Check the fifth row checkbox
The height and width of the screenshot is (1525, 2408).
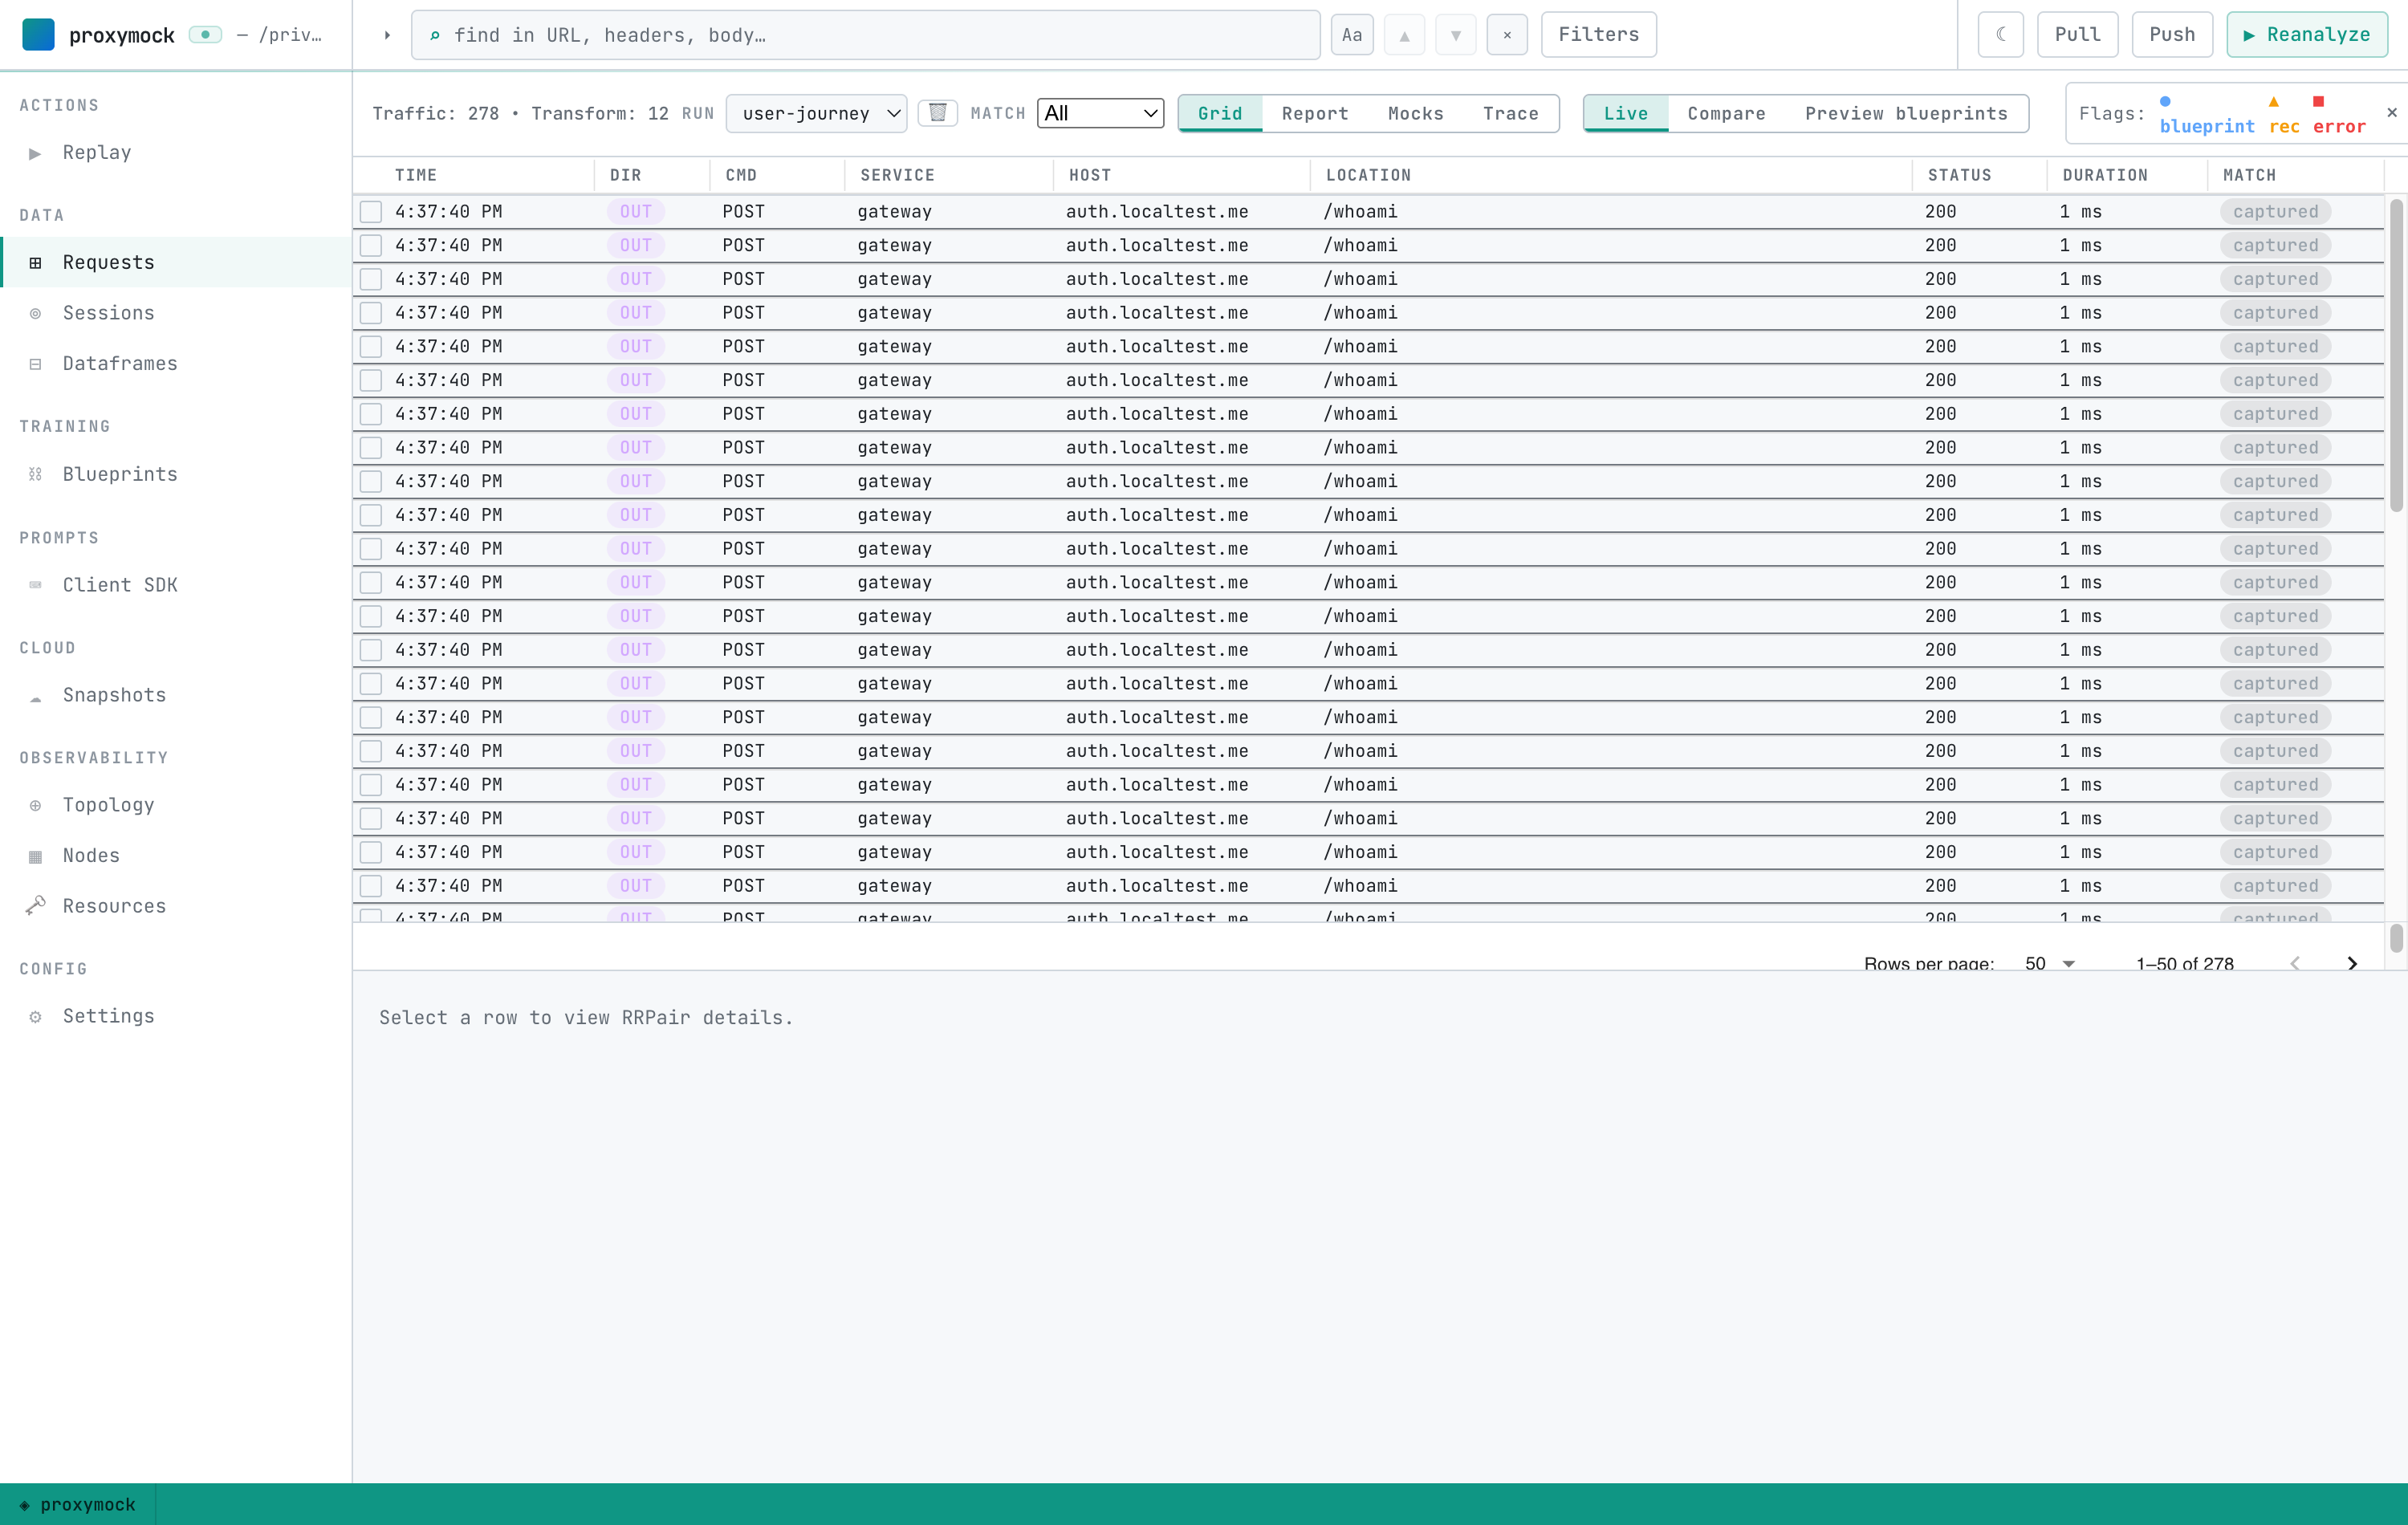pos(371,346)
